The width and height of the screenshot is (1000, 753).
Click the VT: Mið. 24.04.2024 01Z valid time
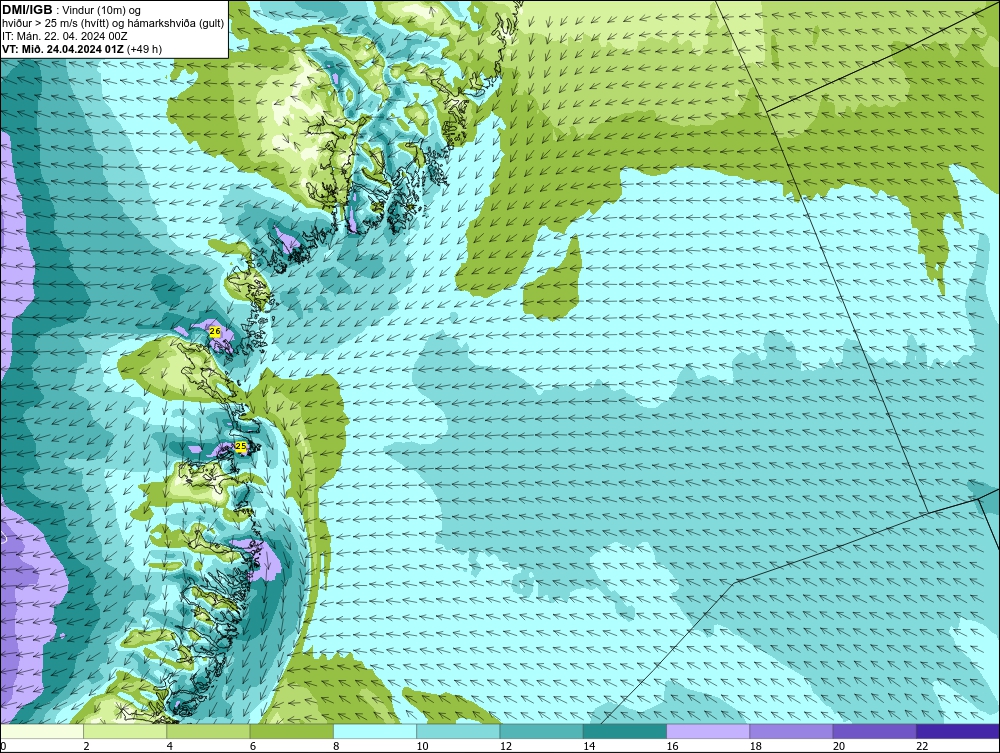tap(63, 49)
